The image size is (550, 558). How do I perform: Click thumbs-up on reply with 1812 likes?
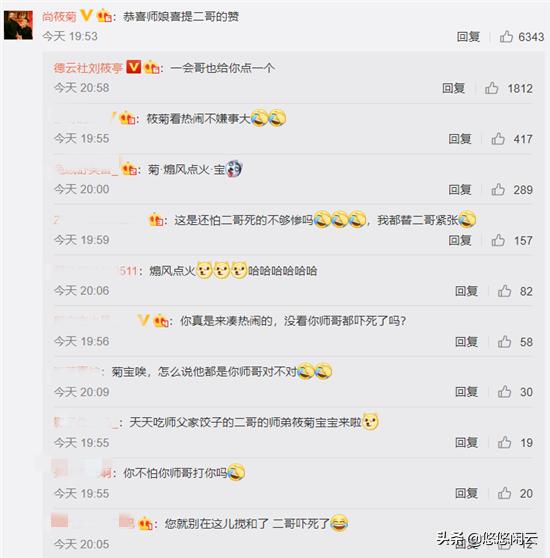(492, 88)
